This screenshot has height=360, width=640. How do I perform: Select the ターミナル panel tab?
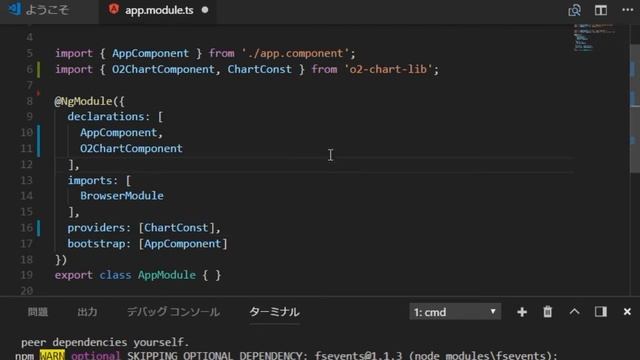274,312
